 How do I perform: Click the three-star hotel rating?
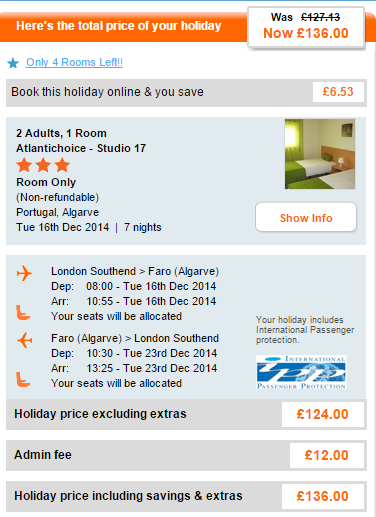[x=43, y=165]
